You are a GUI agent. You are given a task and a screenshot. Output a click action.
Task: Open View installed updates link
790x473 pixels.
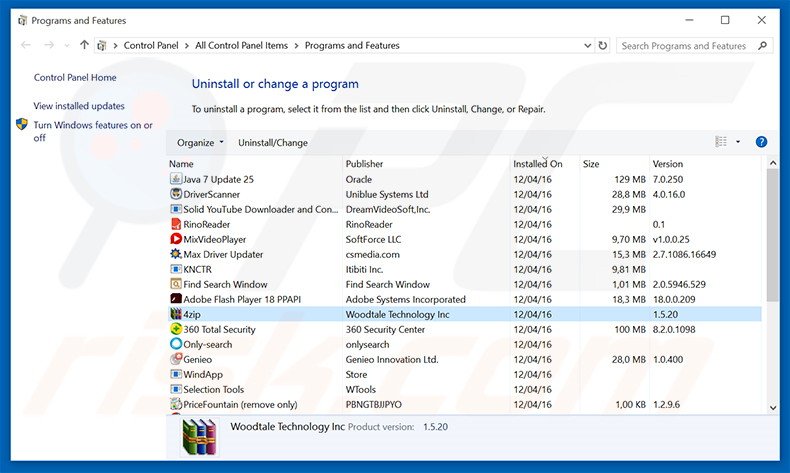(79, 106)
